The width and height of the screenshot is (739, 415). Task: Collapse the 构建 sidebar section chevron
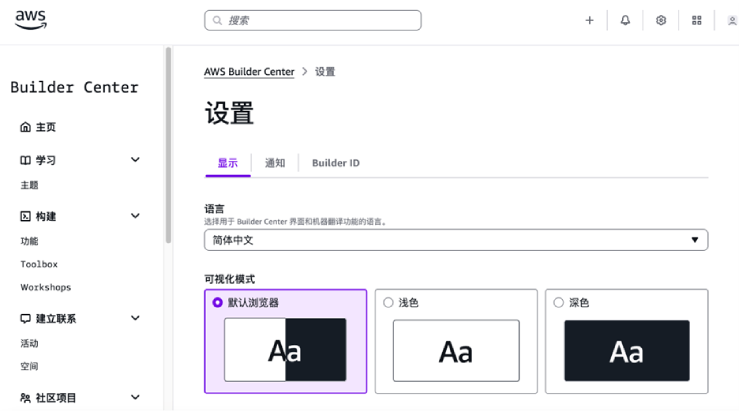pyautogui.click(x=136, y=216)
